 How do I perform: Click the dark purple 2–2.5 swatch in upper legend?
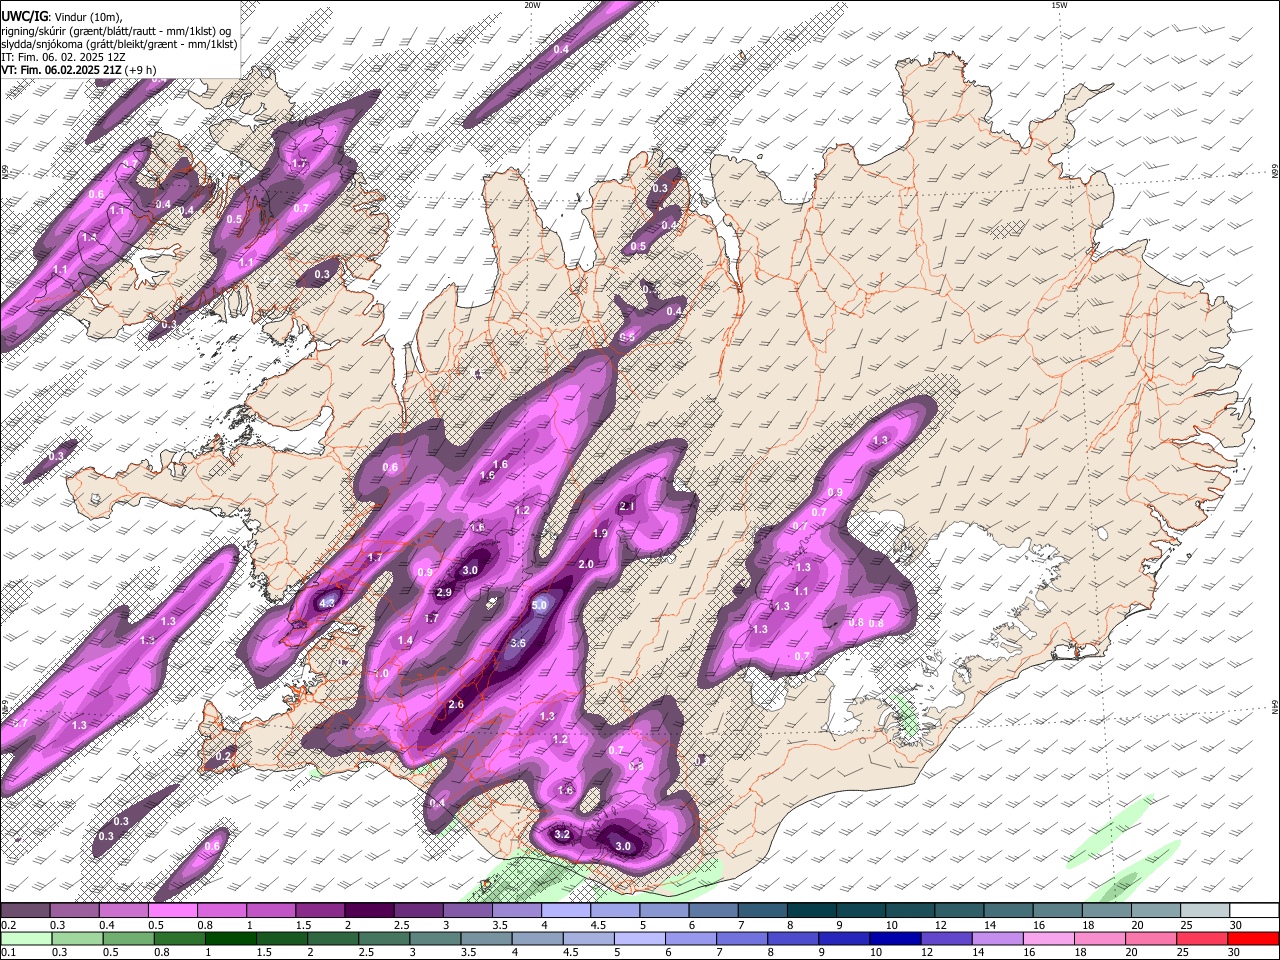[x=369, y=911]
